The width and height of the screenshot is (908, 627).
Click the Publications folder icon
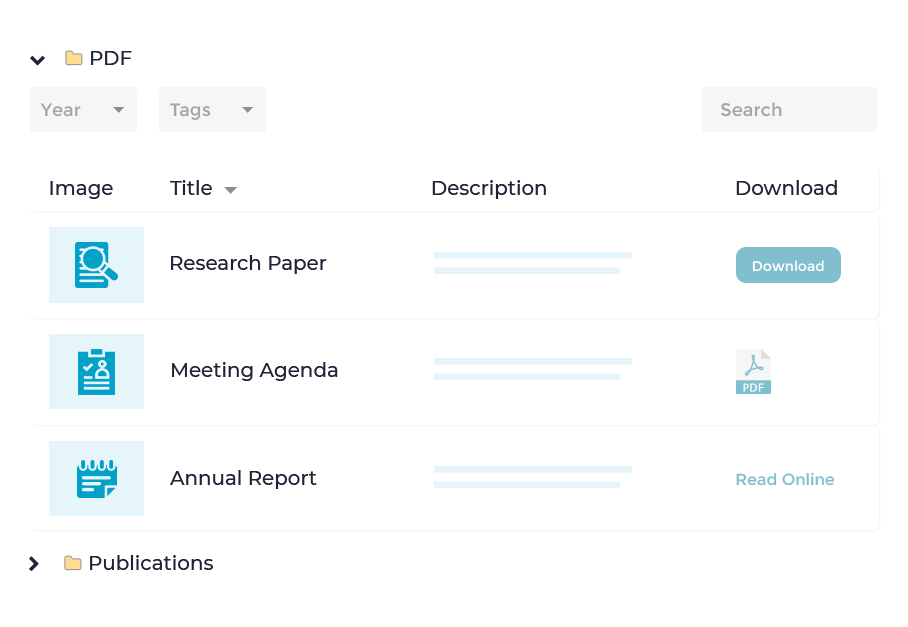[73, 563]
